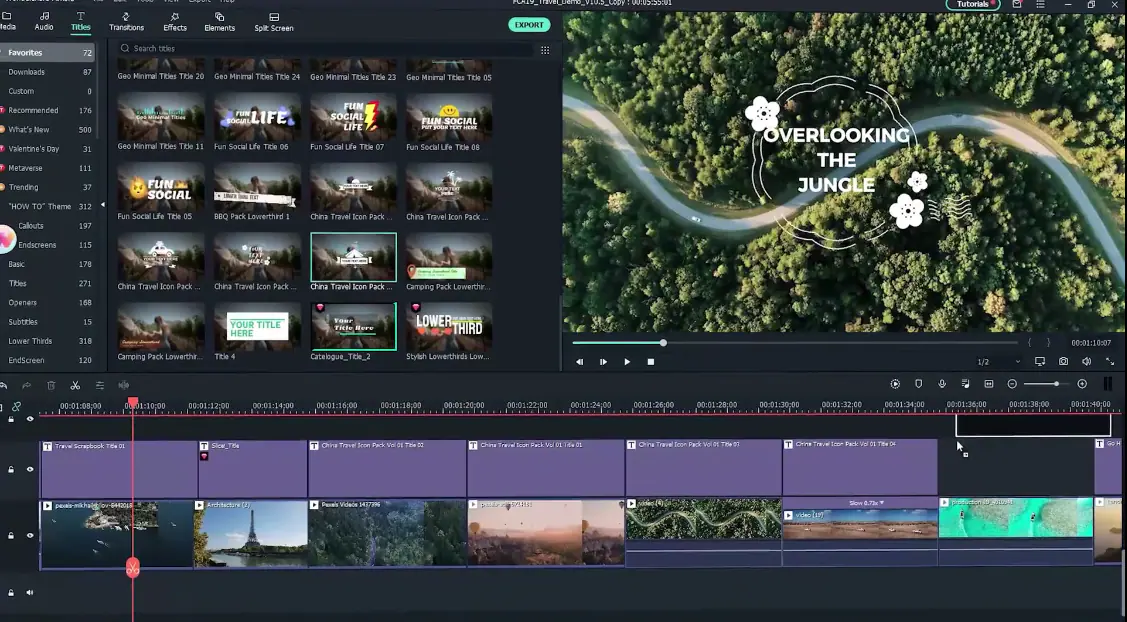Open the What's New category
1127x622 pixels.
[47, 129]
